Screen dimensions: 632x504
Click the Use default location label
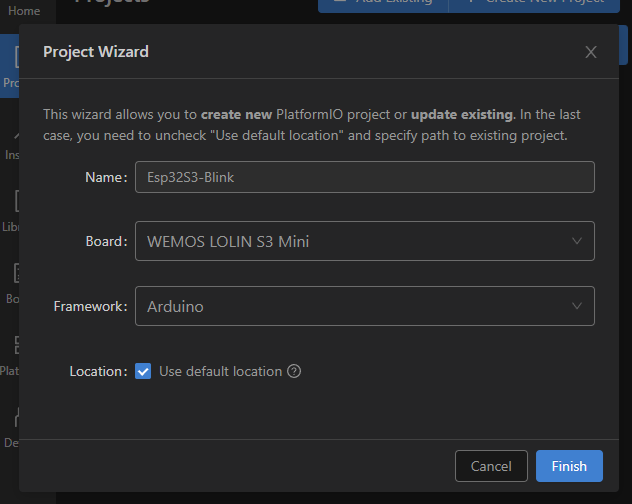(220, 371)
